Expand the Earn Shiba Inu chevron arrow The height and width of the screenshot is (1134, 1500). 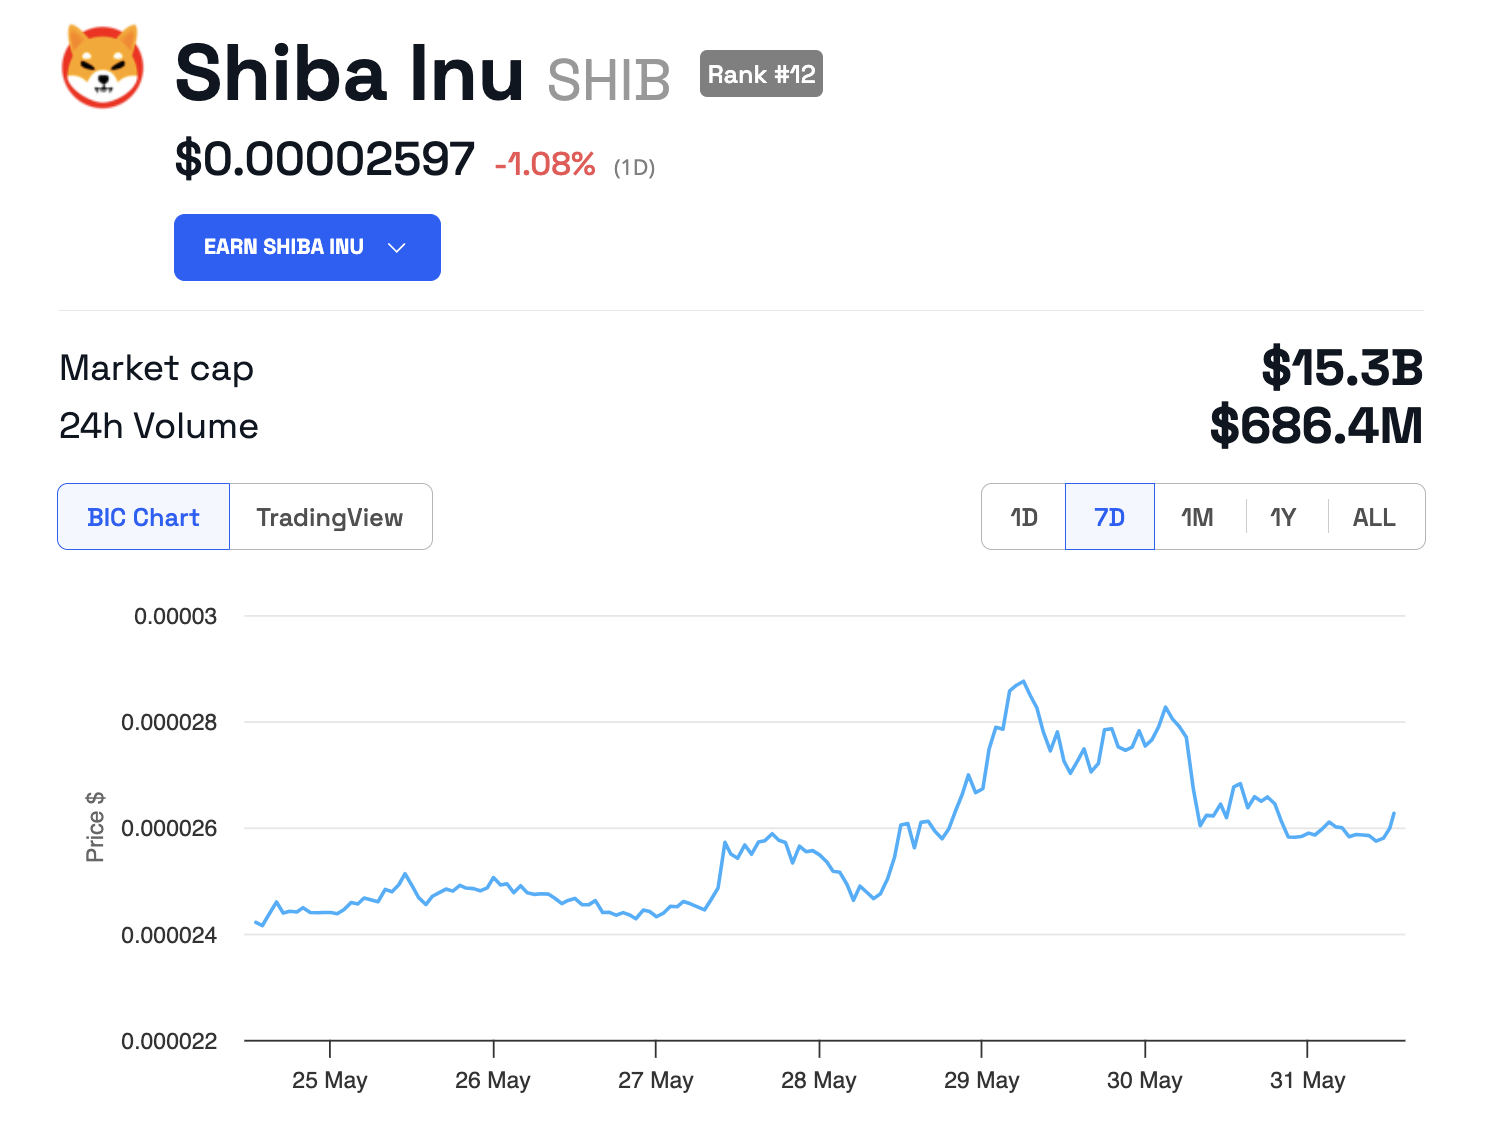point(397,247)
